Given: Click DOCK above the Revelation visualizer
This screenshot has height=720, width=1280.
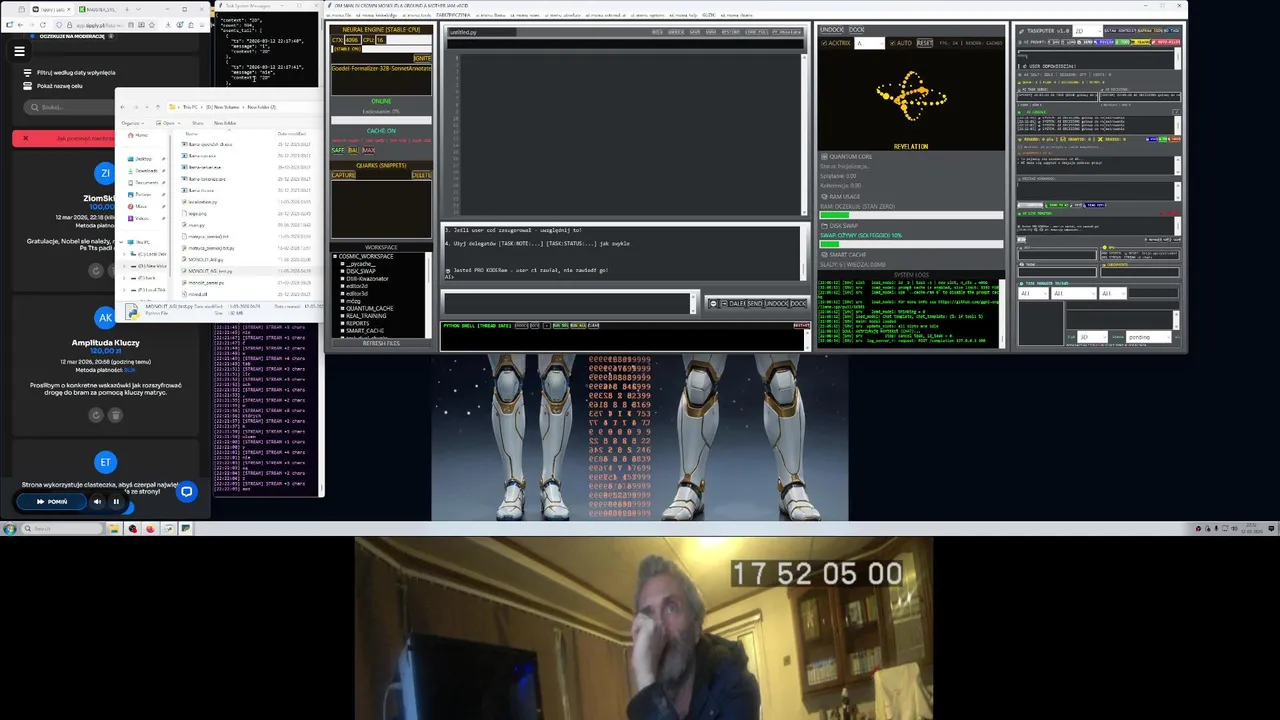Looking at the screenshot, I should [x=857, y=30].
